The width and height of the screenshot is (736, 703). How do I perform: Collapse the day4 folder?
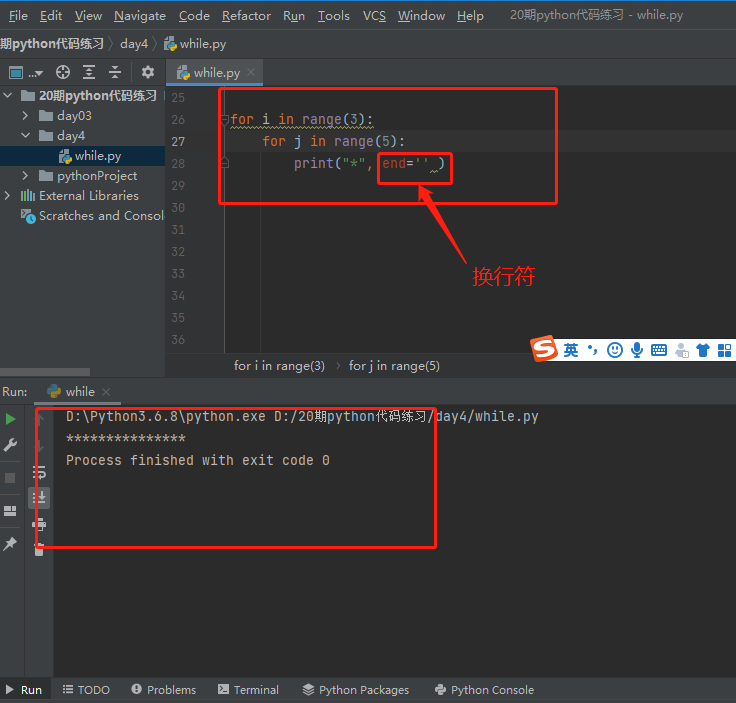(x=26, y=136)
